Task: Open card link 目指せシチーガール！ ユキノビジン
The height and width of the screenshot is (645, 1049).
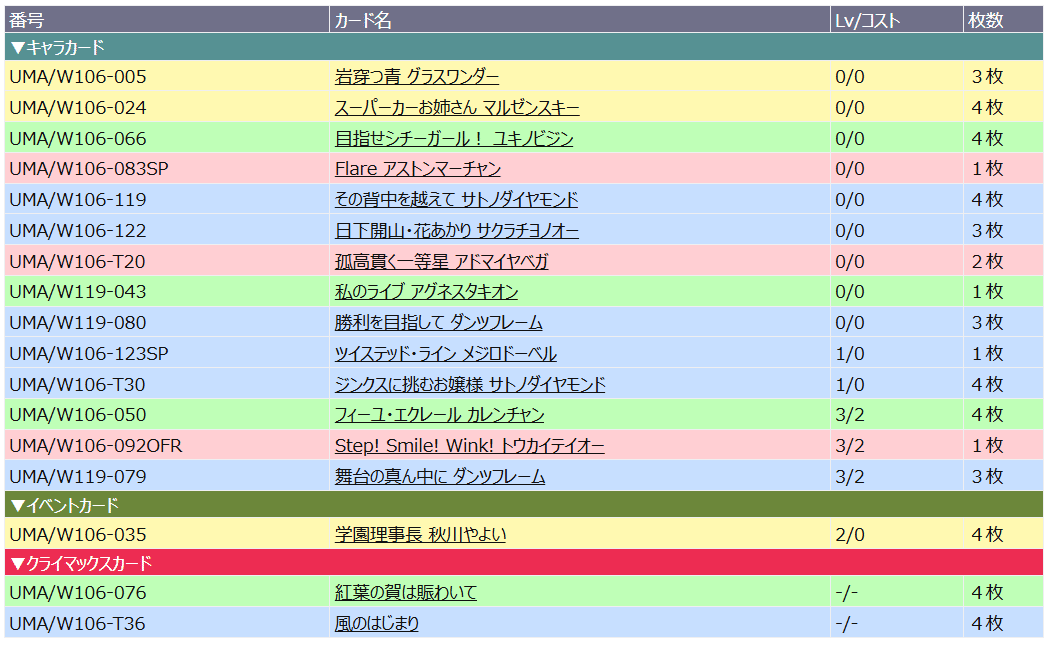Action: pyautogui.click(x=454, y=139)
